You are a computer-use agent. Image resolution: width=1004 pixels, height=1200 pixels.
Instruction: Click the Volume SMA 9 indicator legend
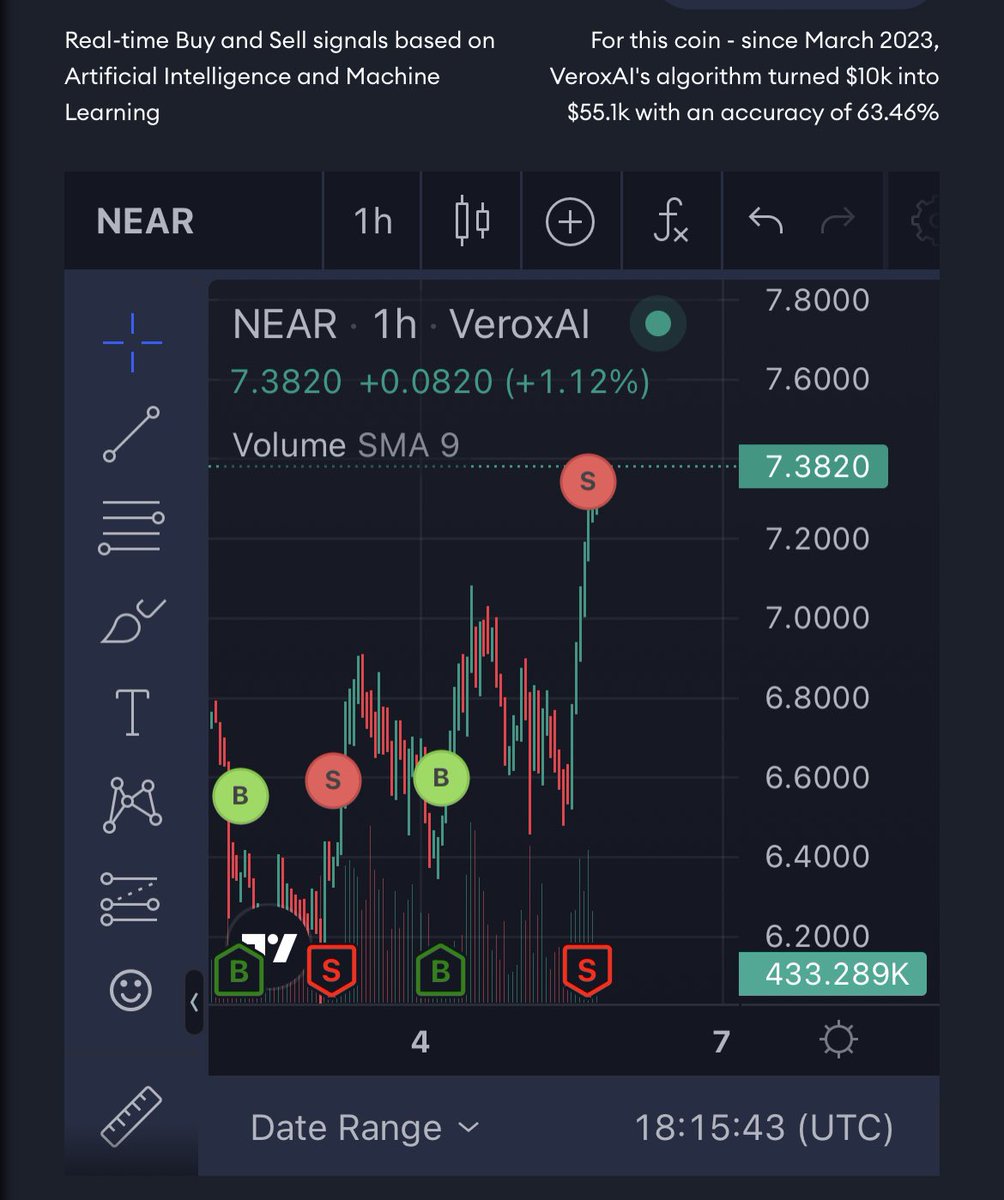coord(346,444)
